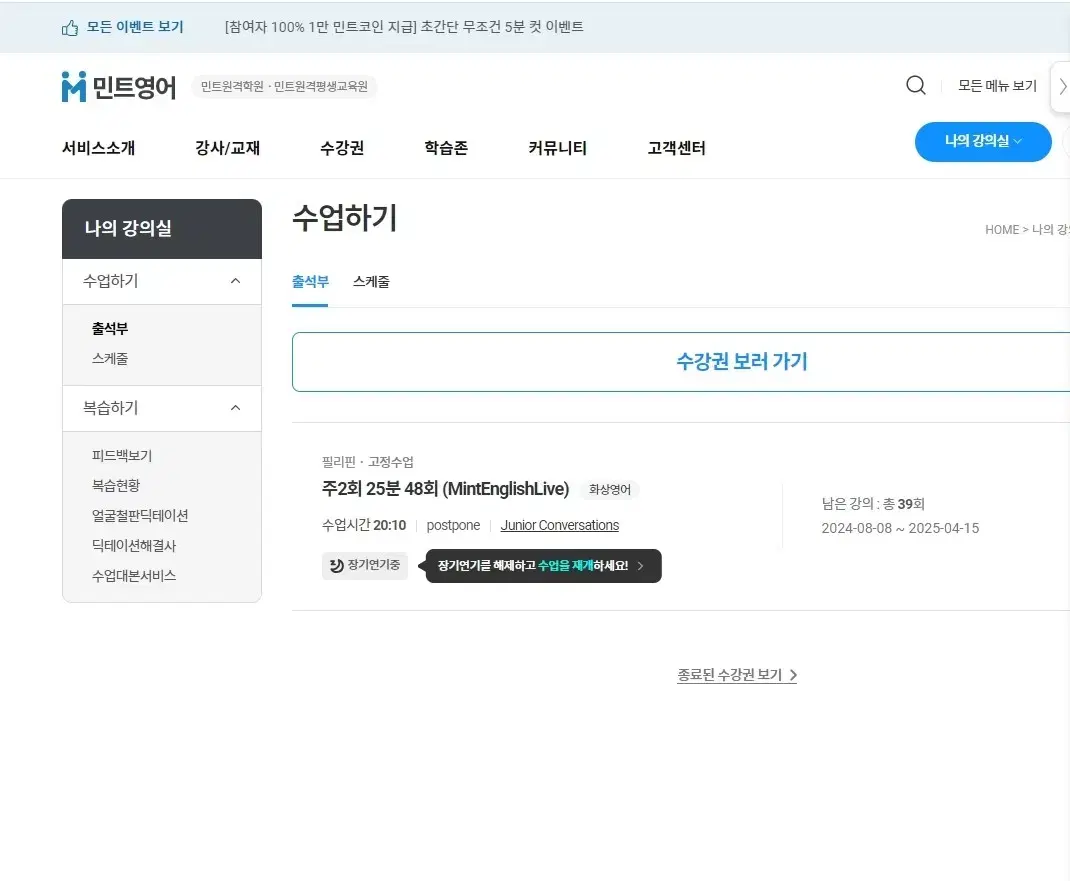Select 출석부 in the sidebar

click(110, 329)
